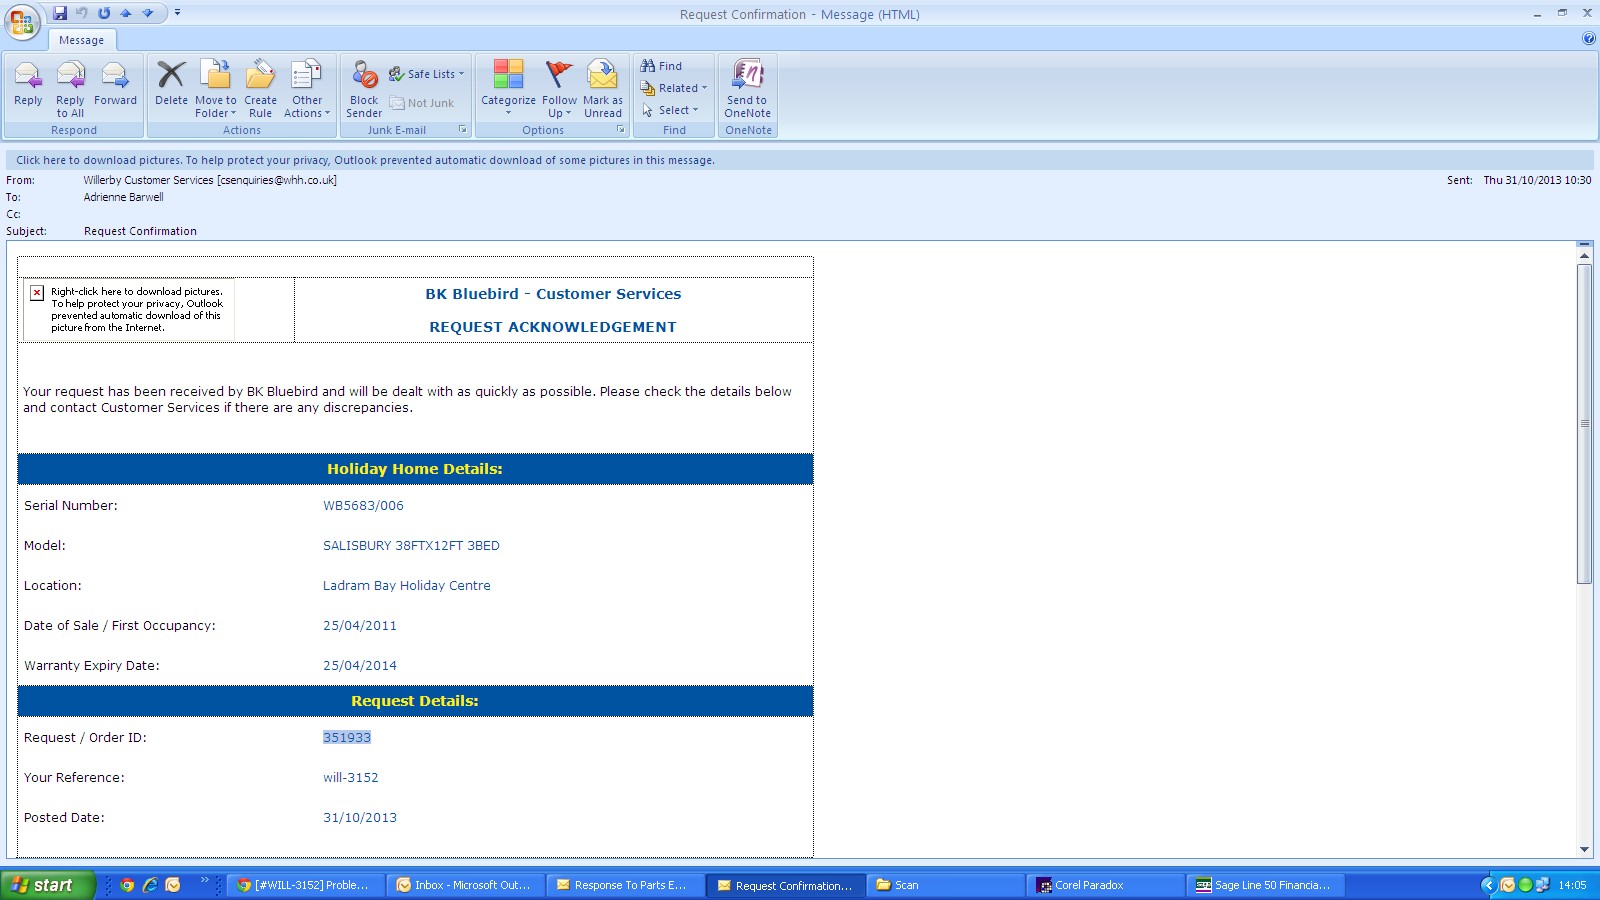Delete this message
1600x900 pixels.
pos(171,84)
